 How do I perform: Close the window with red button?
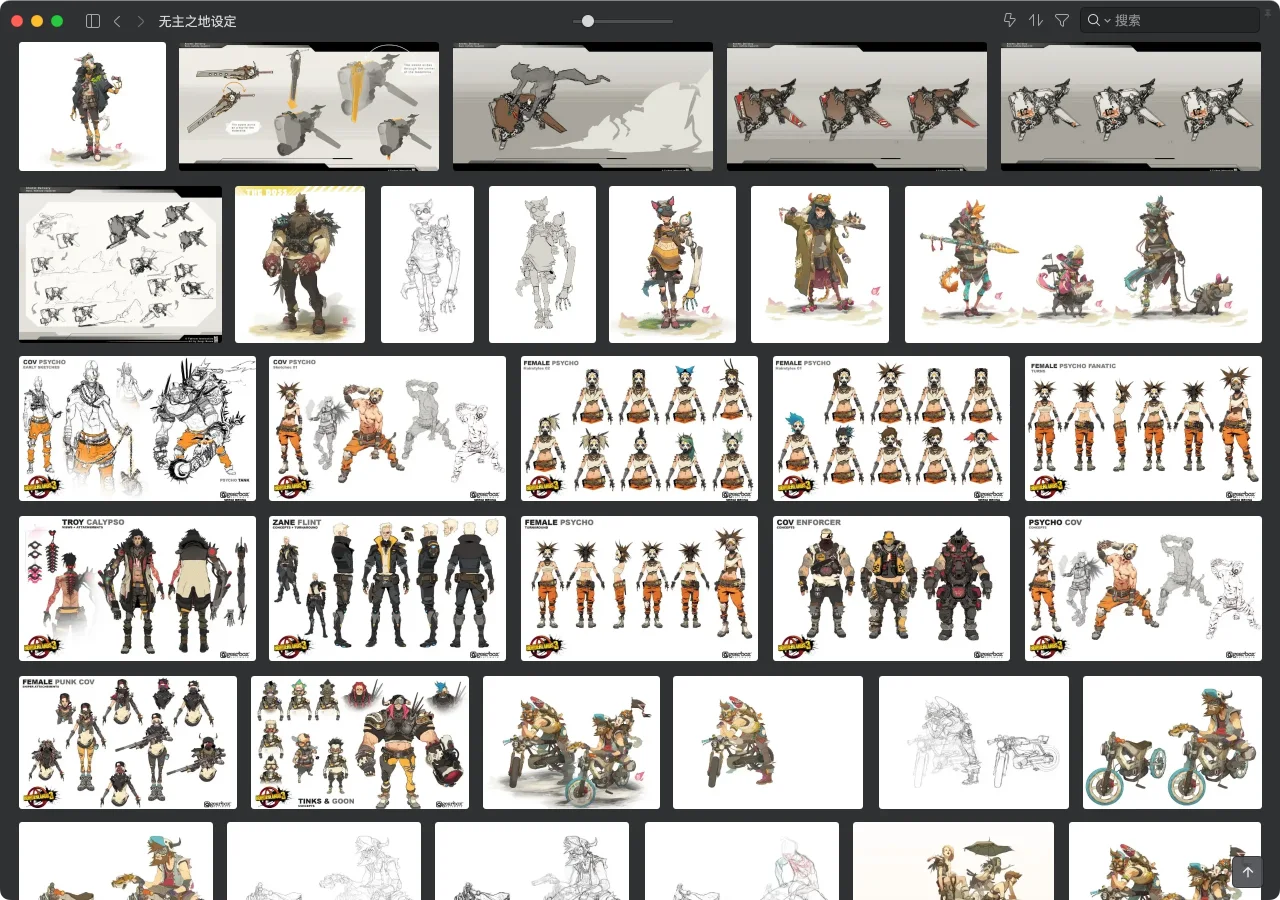tap(17, 21)
